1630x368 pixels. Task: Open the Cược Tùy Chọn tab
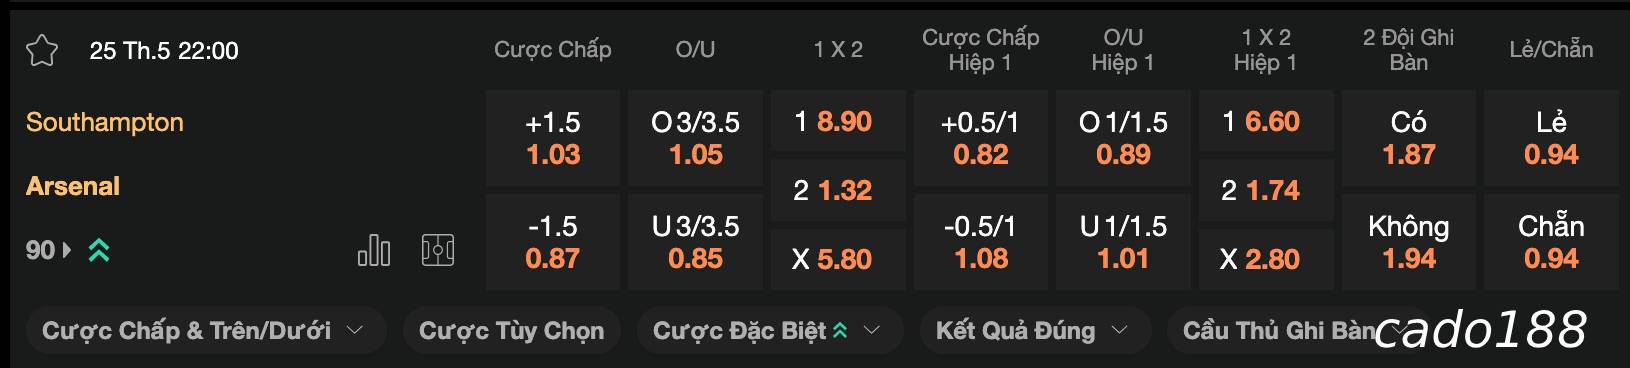tap(511, 331)
